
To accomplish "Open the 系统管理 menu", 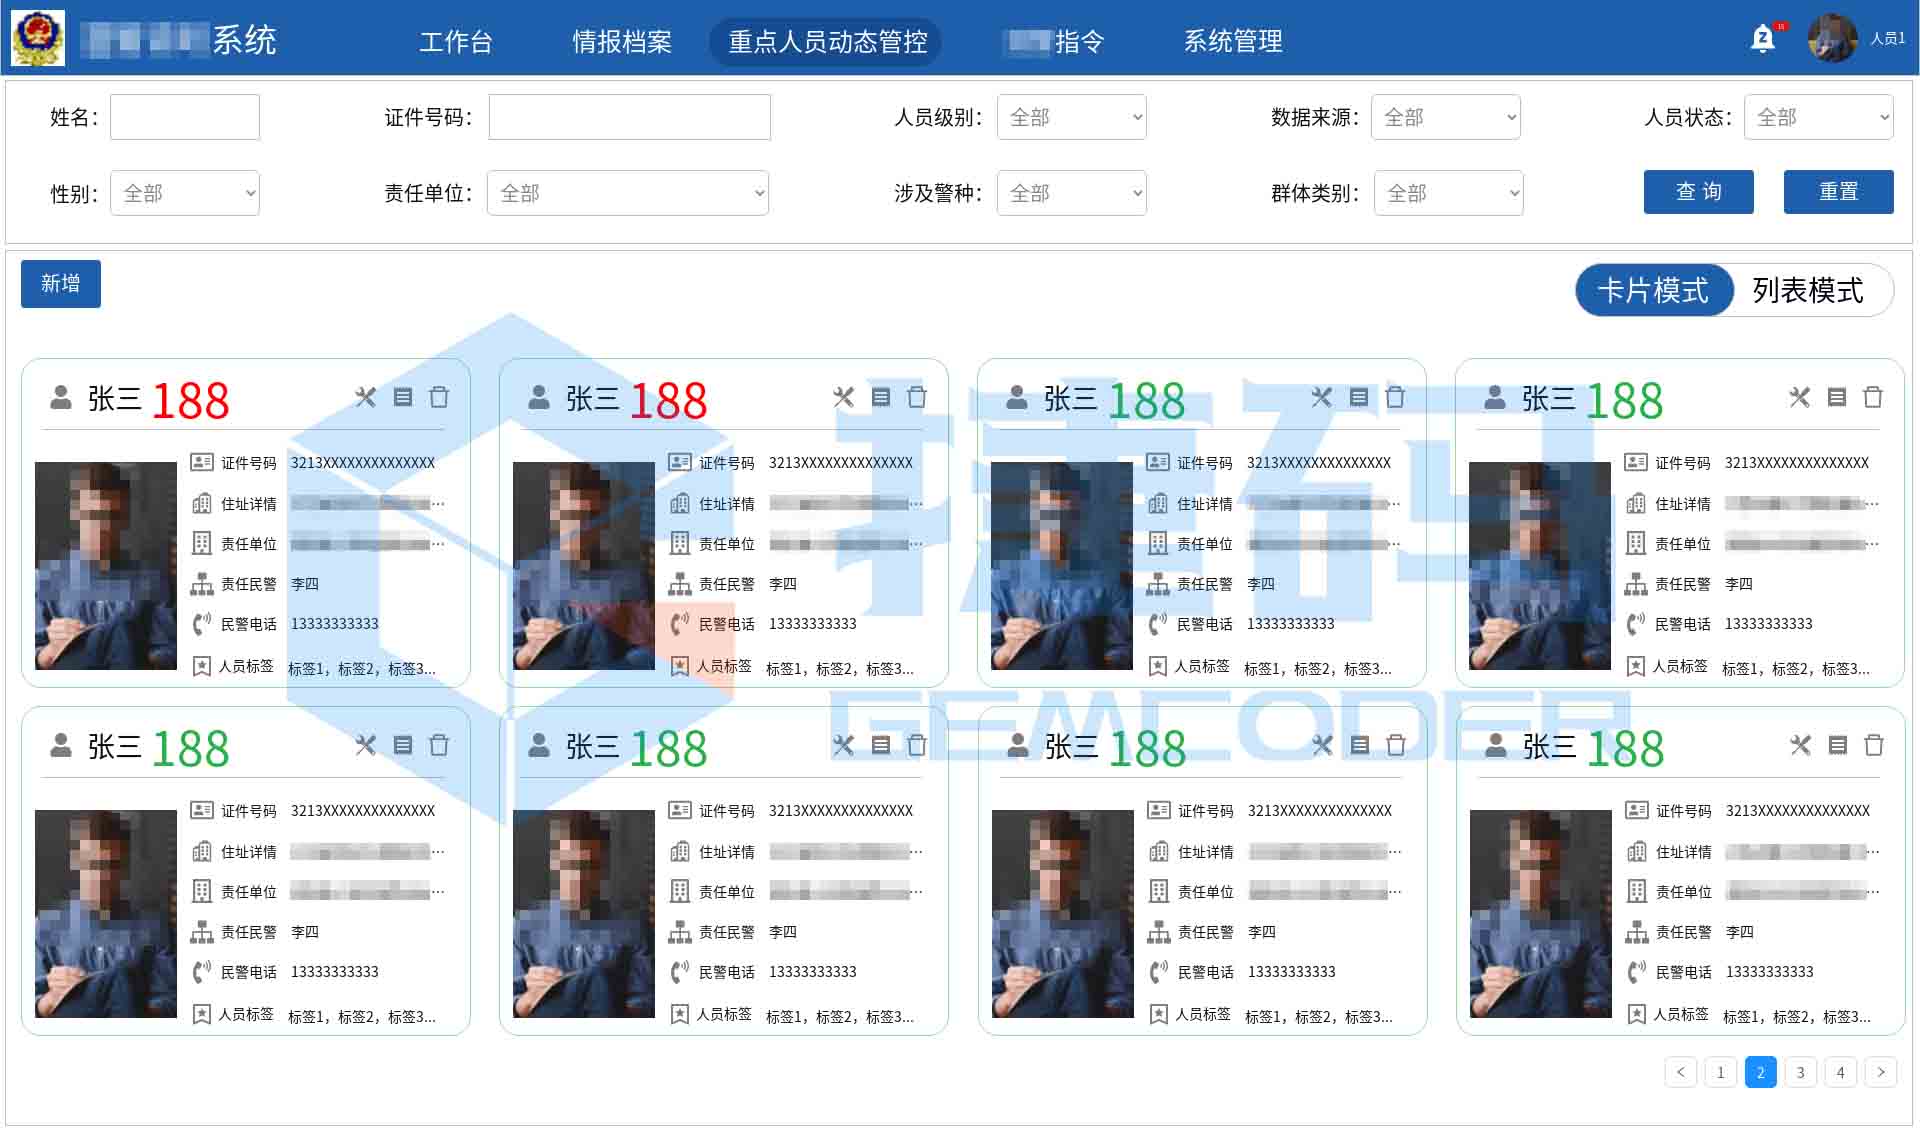I will click(1232, 42).
